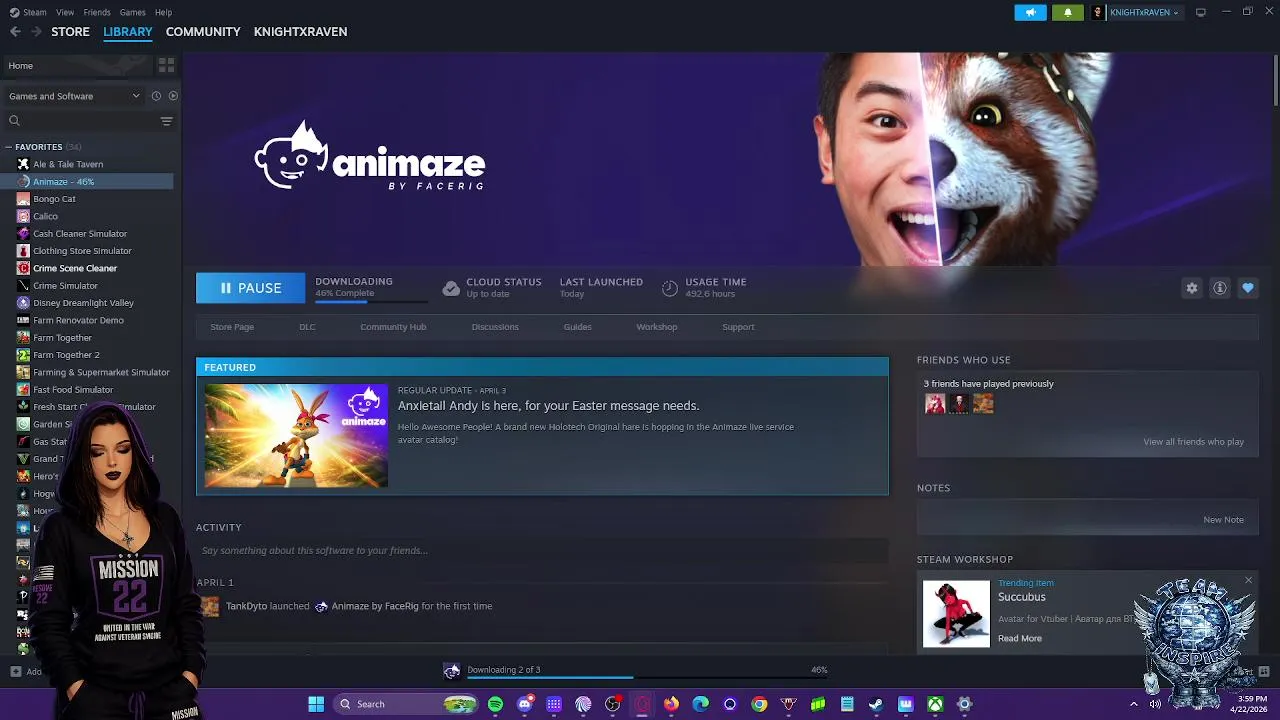Screen dimensions: 1280x720
Task: Collapse the Favorites category
Action: (x=9, y=147)
